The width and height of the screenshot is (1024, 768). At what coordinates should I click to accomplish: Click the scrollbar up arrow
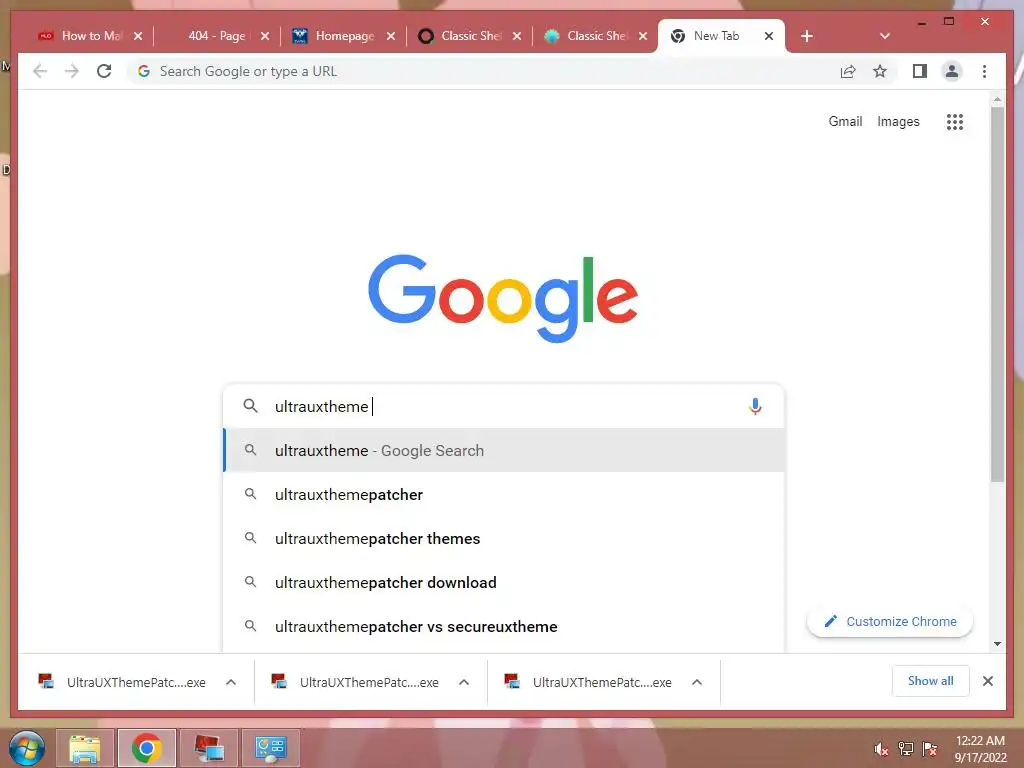(x=997, y=100)
